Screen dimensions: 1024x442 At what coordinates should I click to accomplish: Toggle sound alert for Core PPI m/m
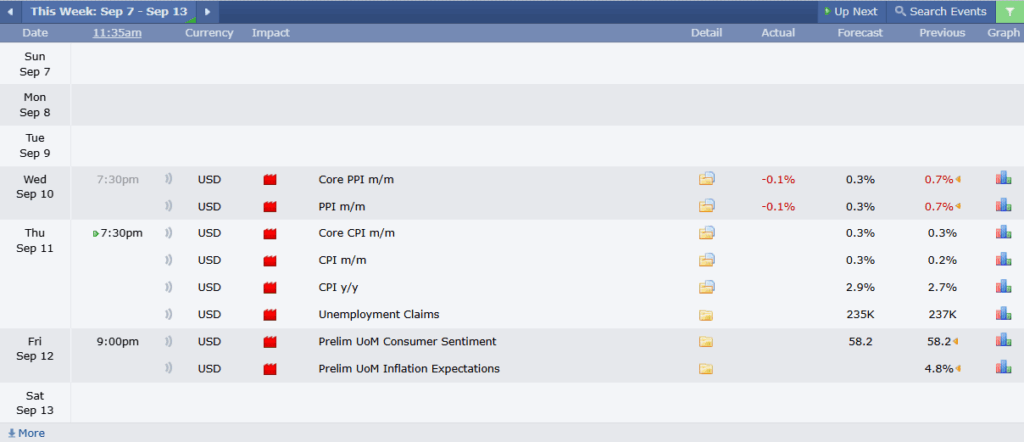click(x=168, y=179)
